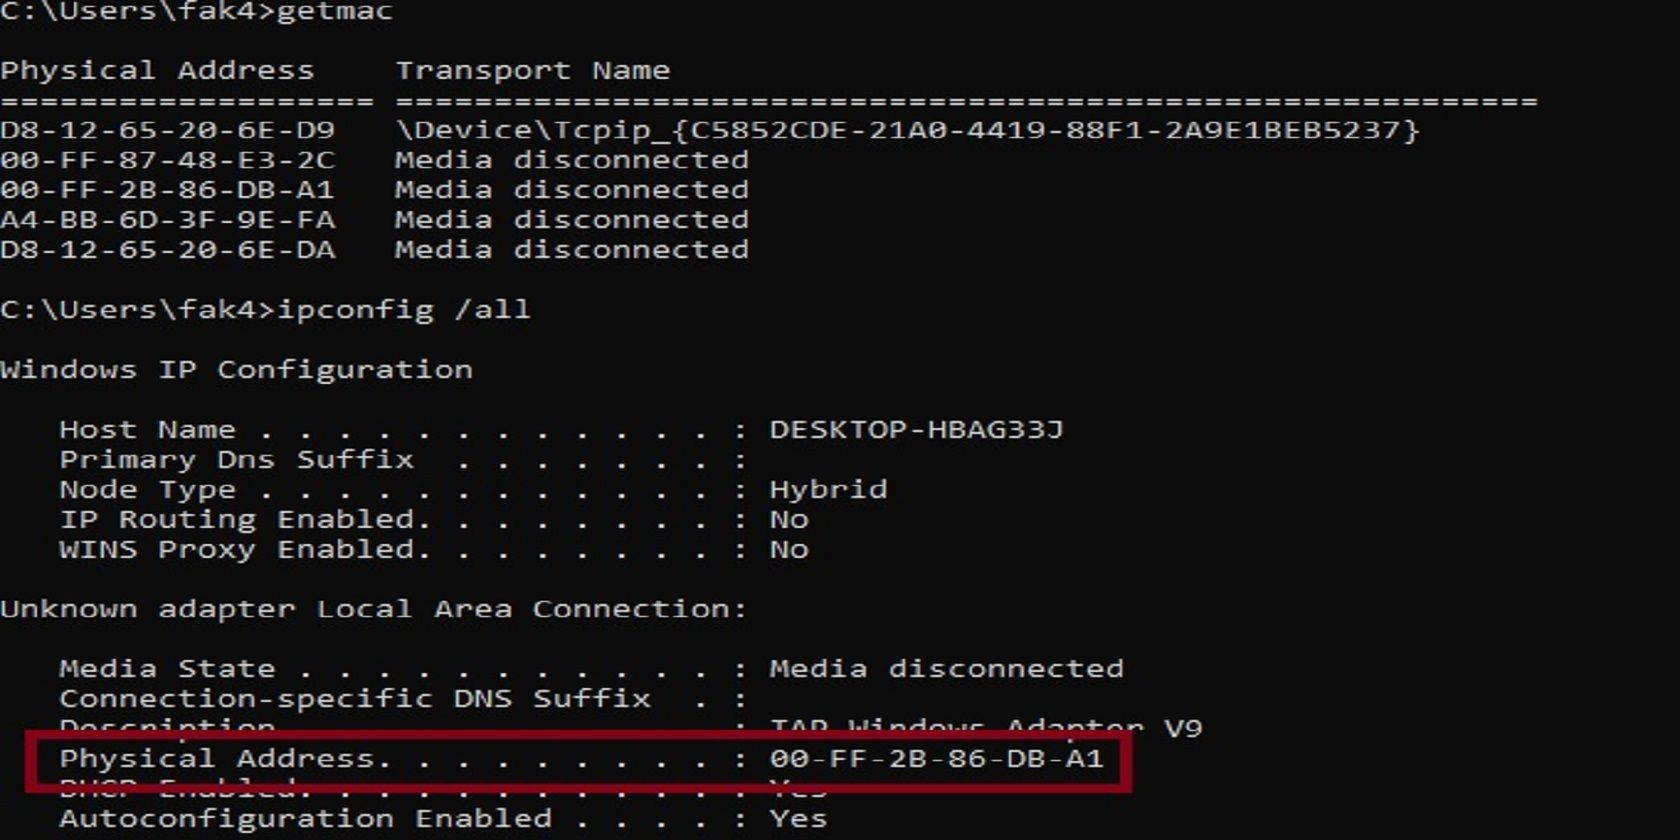Select MAC address D8-12-65-20-6E-DA
Image resolution: width=1680 pixels, height=840 pixels.
click(167, 250)
